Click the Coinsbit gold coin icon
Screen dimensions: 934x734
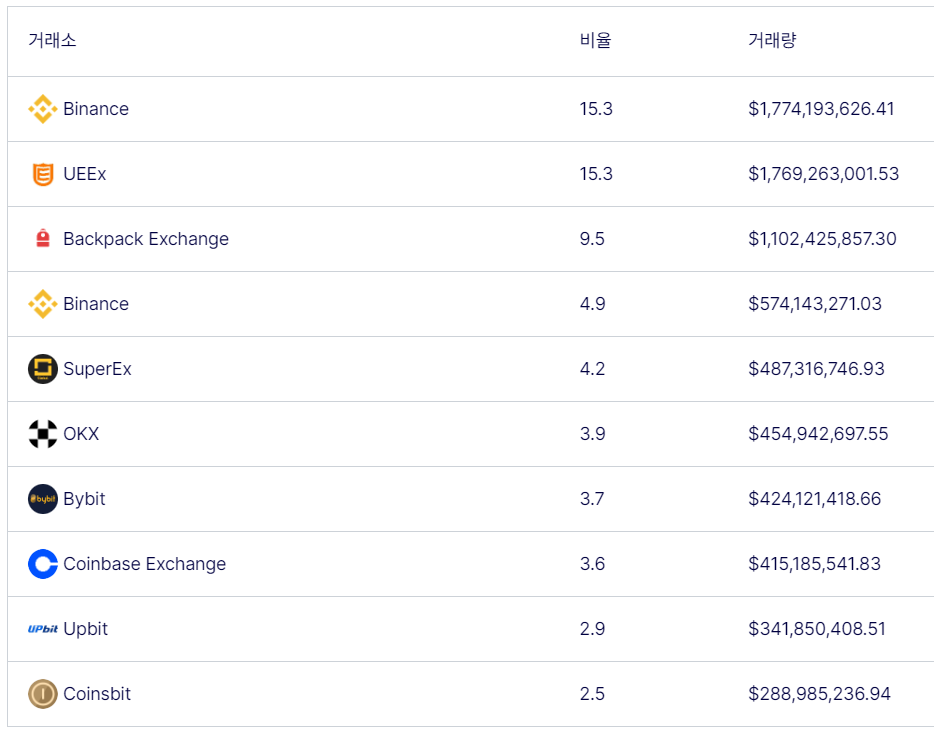[x=43, y=693]
